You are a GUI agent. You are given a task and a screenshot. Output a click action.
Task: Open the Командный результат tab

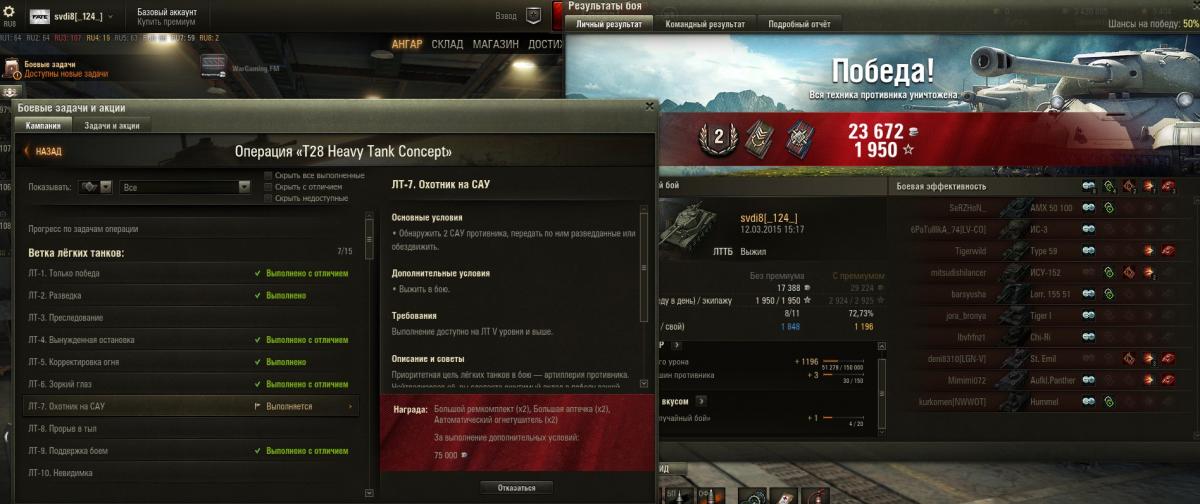click(x=706, y=23)
